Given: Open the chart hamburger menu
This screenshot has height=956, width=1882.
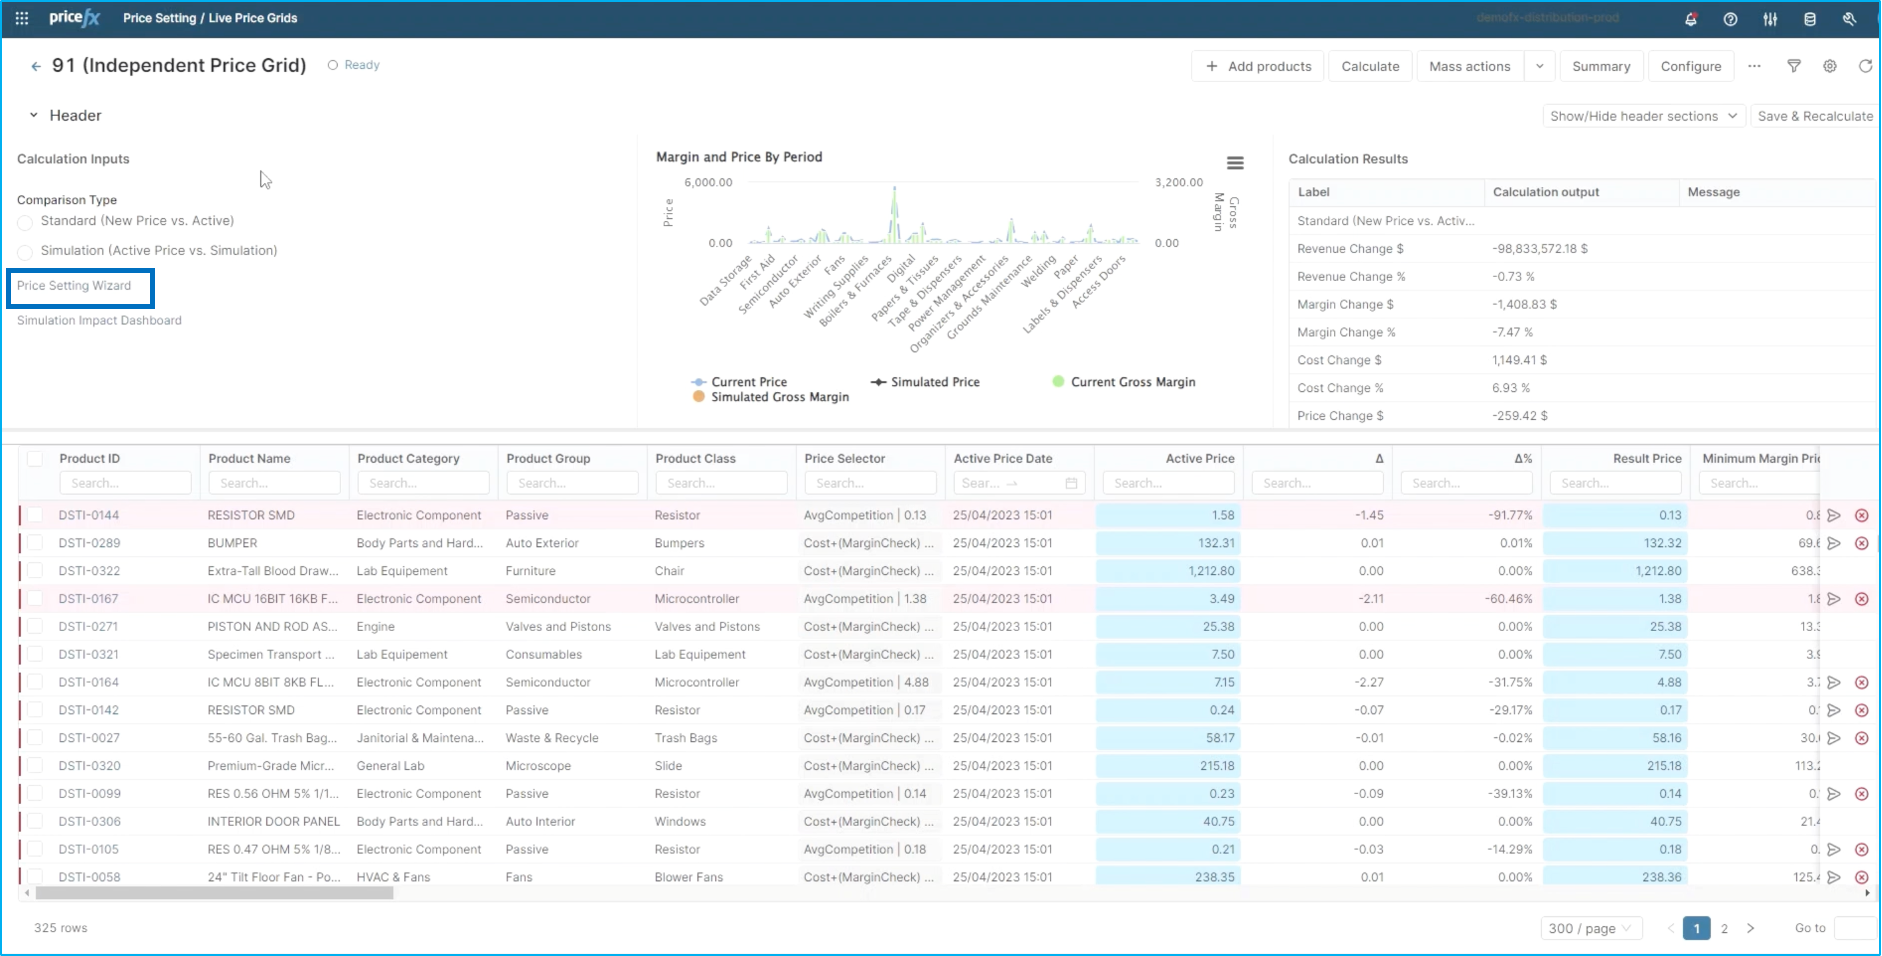Looking at the screenshot, I should (1235, 163).
